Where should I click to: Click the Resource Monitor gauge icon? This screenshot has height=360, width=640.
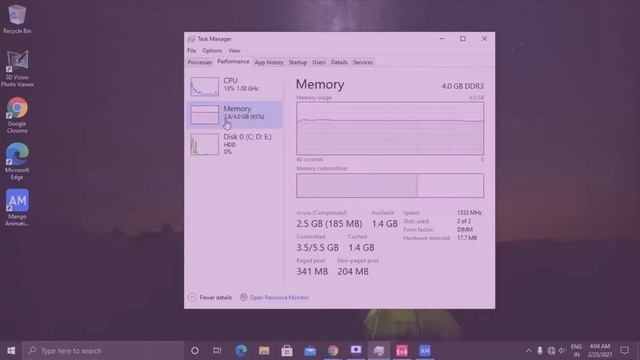coord(243,297)
